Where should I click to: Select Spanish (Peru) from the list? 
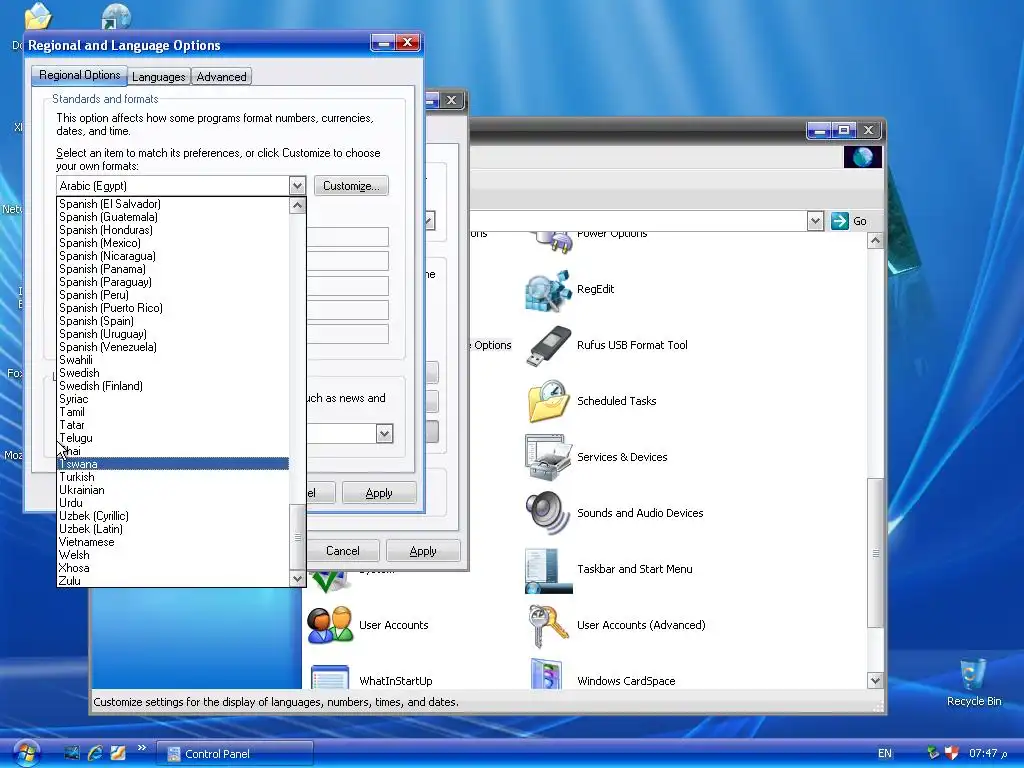pos(173,295)
